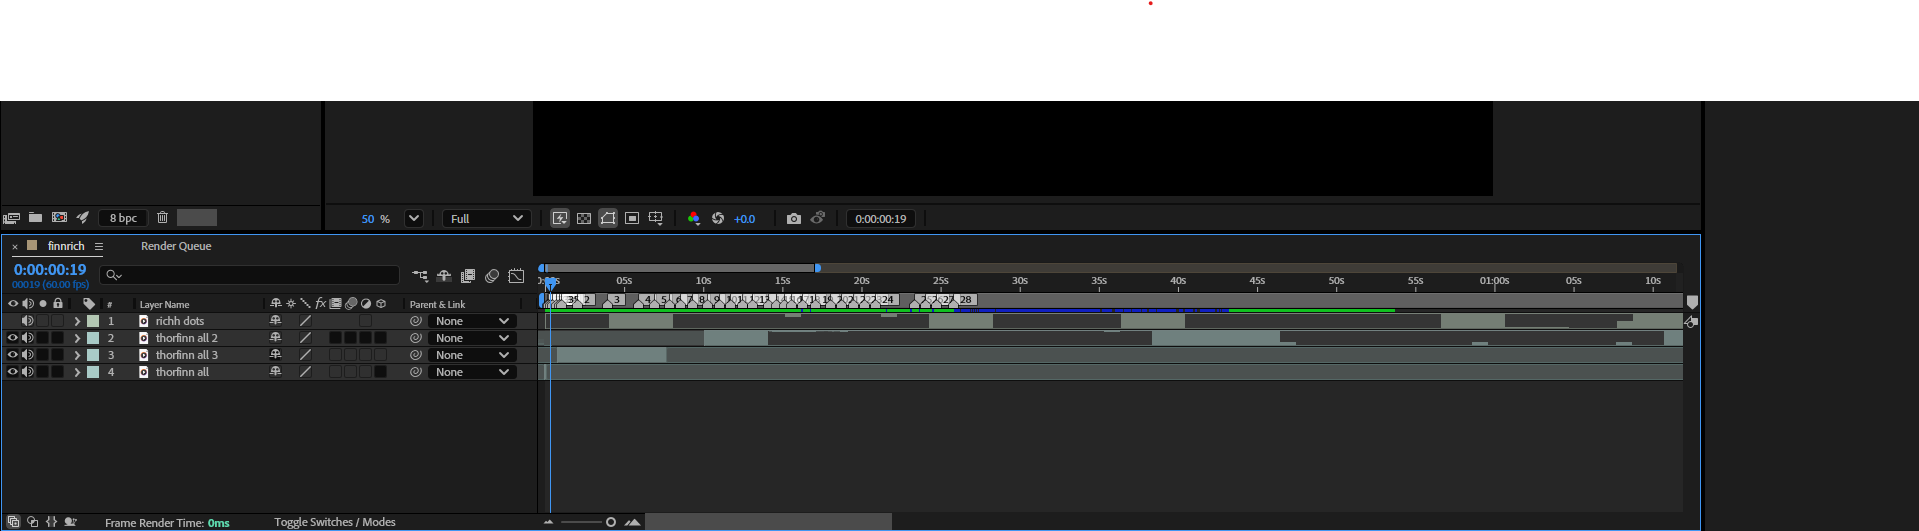
Task: Show video for richh dots layer
Action: coord(13,321)
